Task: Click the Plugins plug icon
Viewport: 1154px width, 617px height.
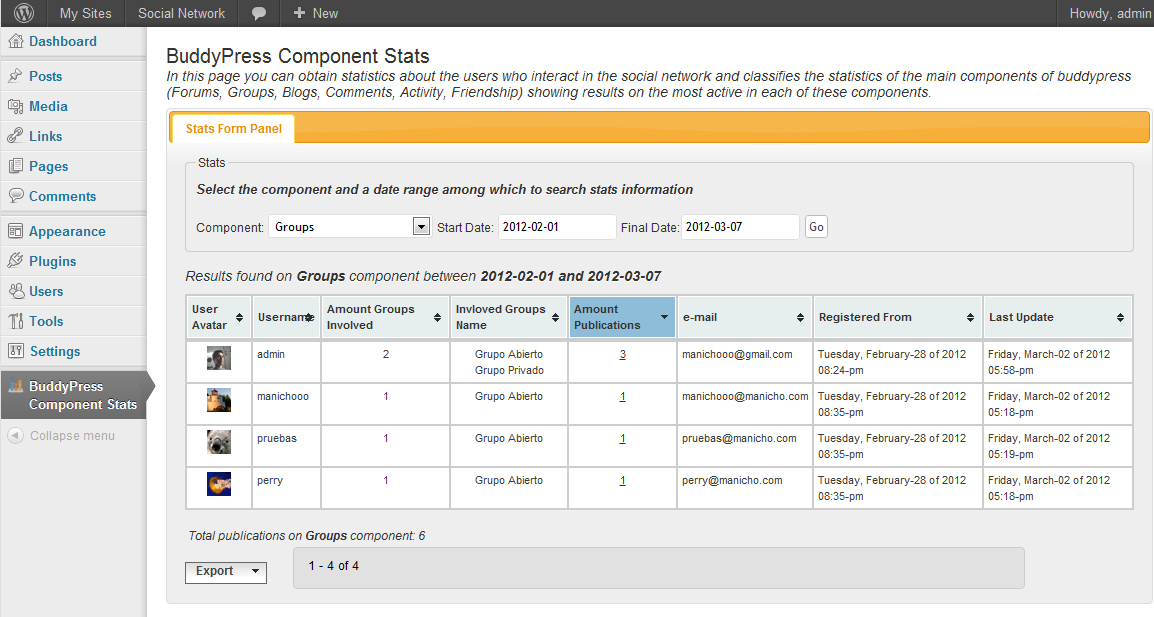Action: coord(15,261)
